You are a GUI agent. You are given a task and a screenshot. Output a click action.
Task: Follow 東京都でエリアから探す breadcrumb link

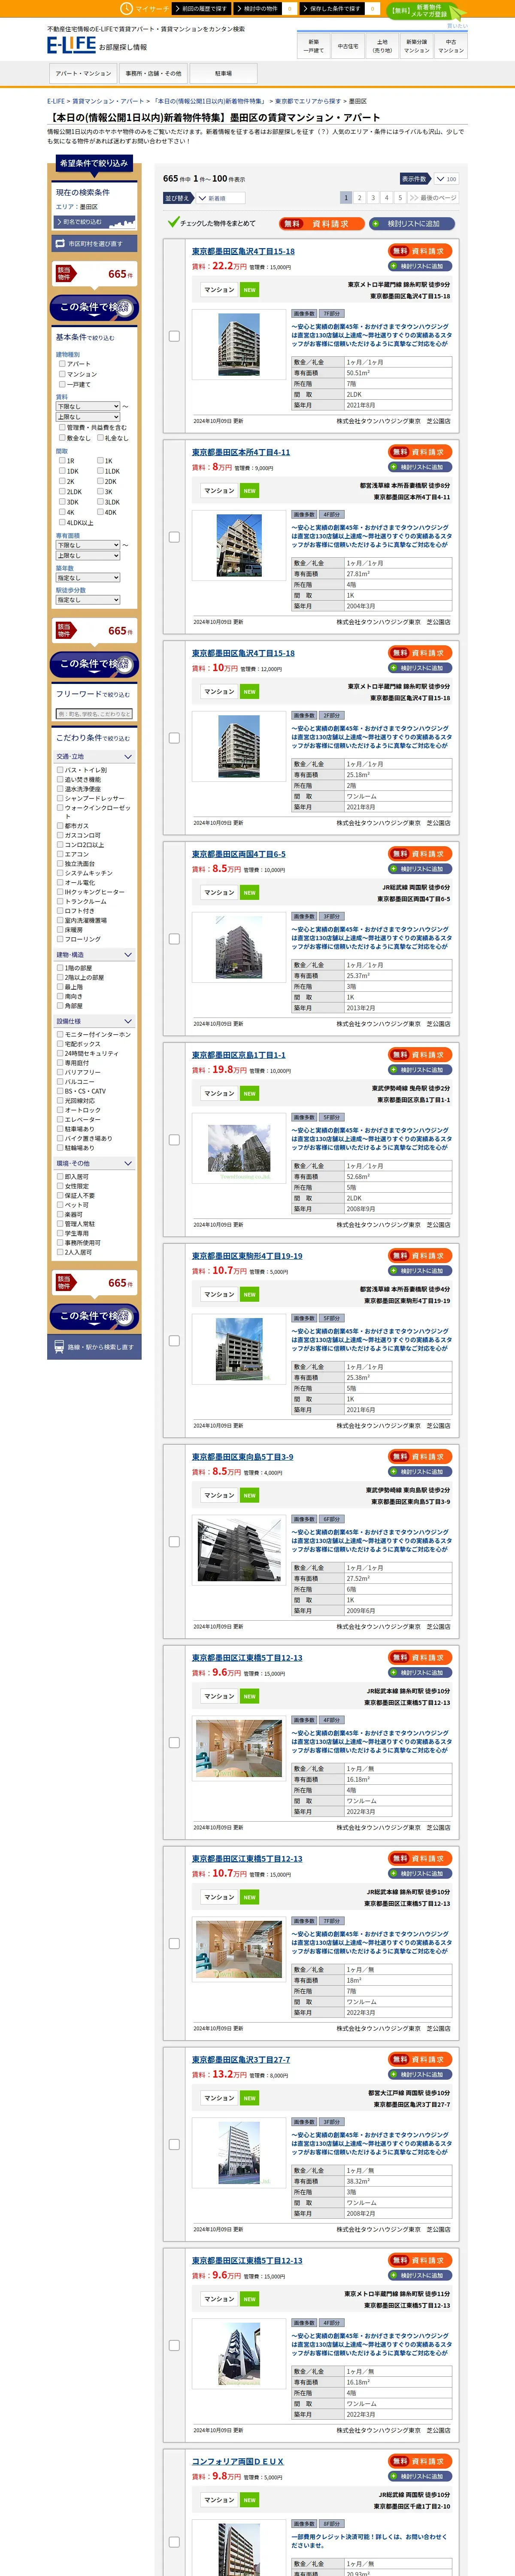tap(308, 101)
